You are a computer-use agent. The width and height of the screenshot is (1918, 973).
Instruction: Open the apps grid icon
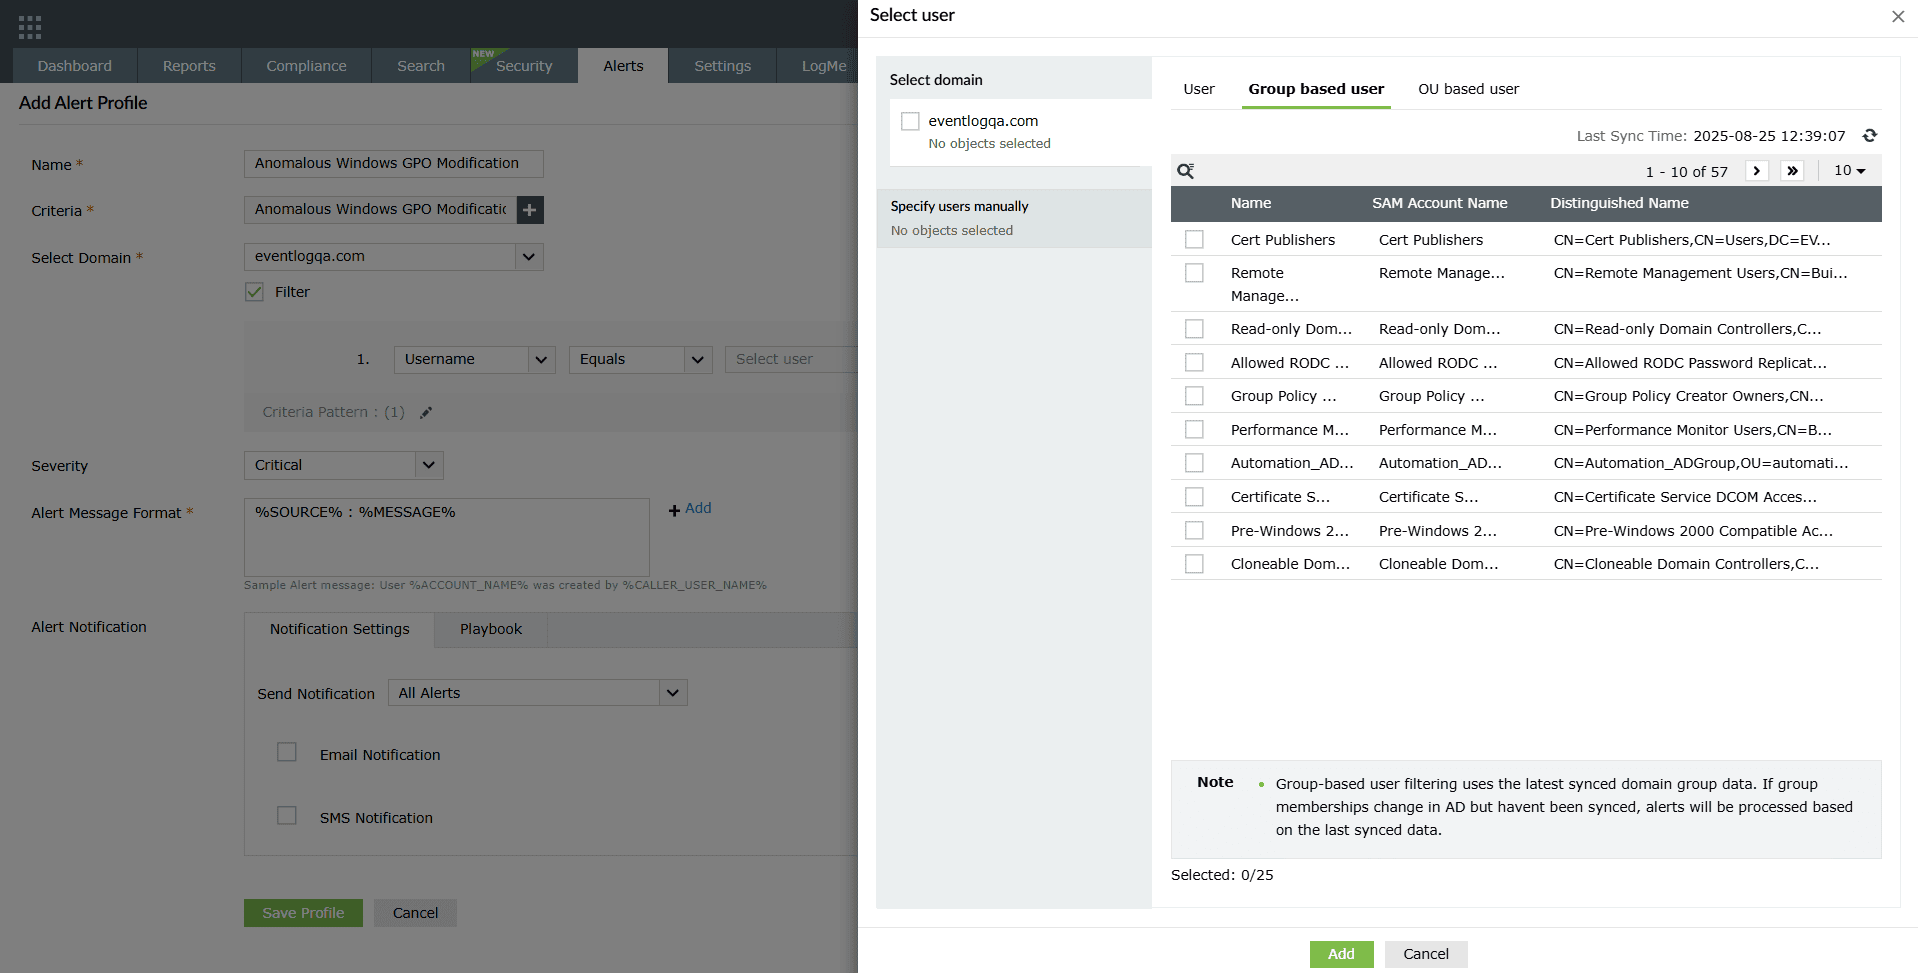click(x=30, y=27)
